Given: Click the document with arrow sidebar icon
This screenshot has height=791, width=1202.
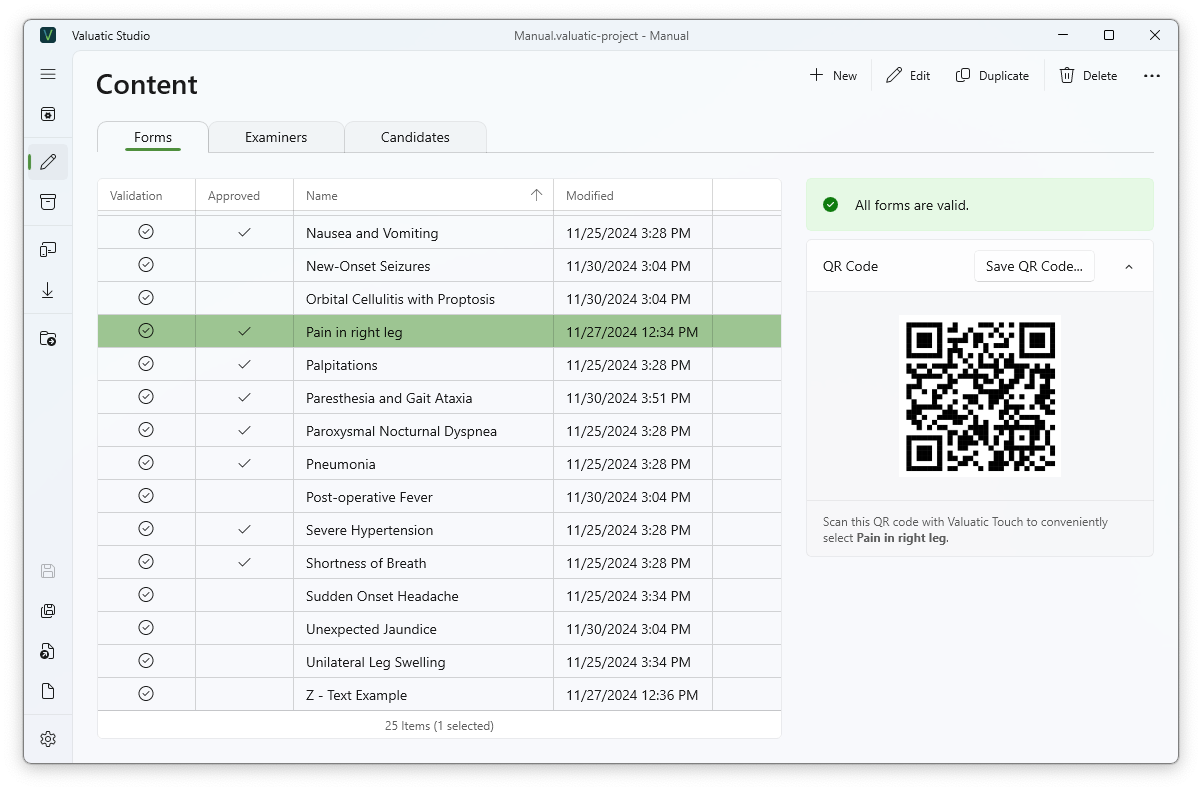Looking at the screenshot, I should 48,651.
